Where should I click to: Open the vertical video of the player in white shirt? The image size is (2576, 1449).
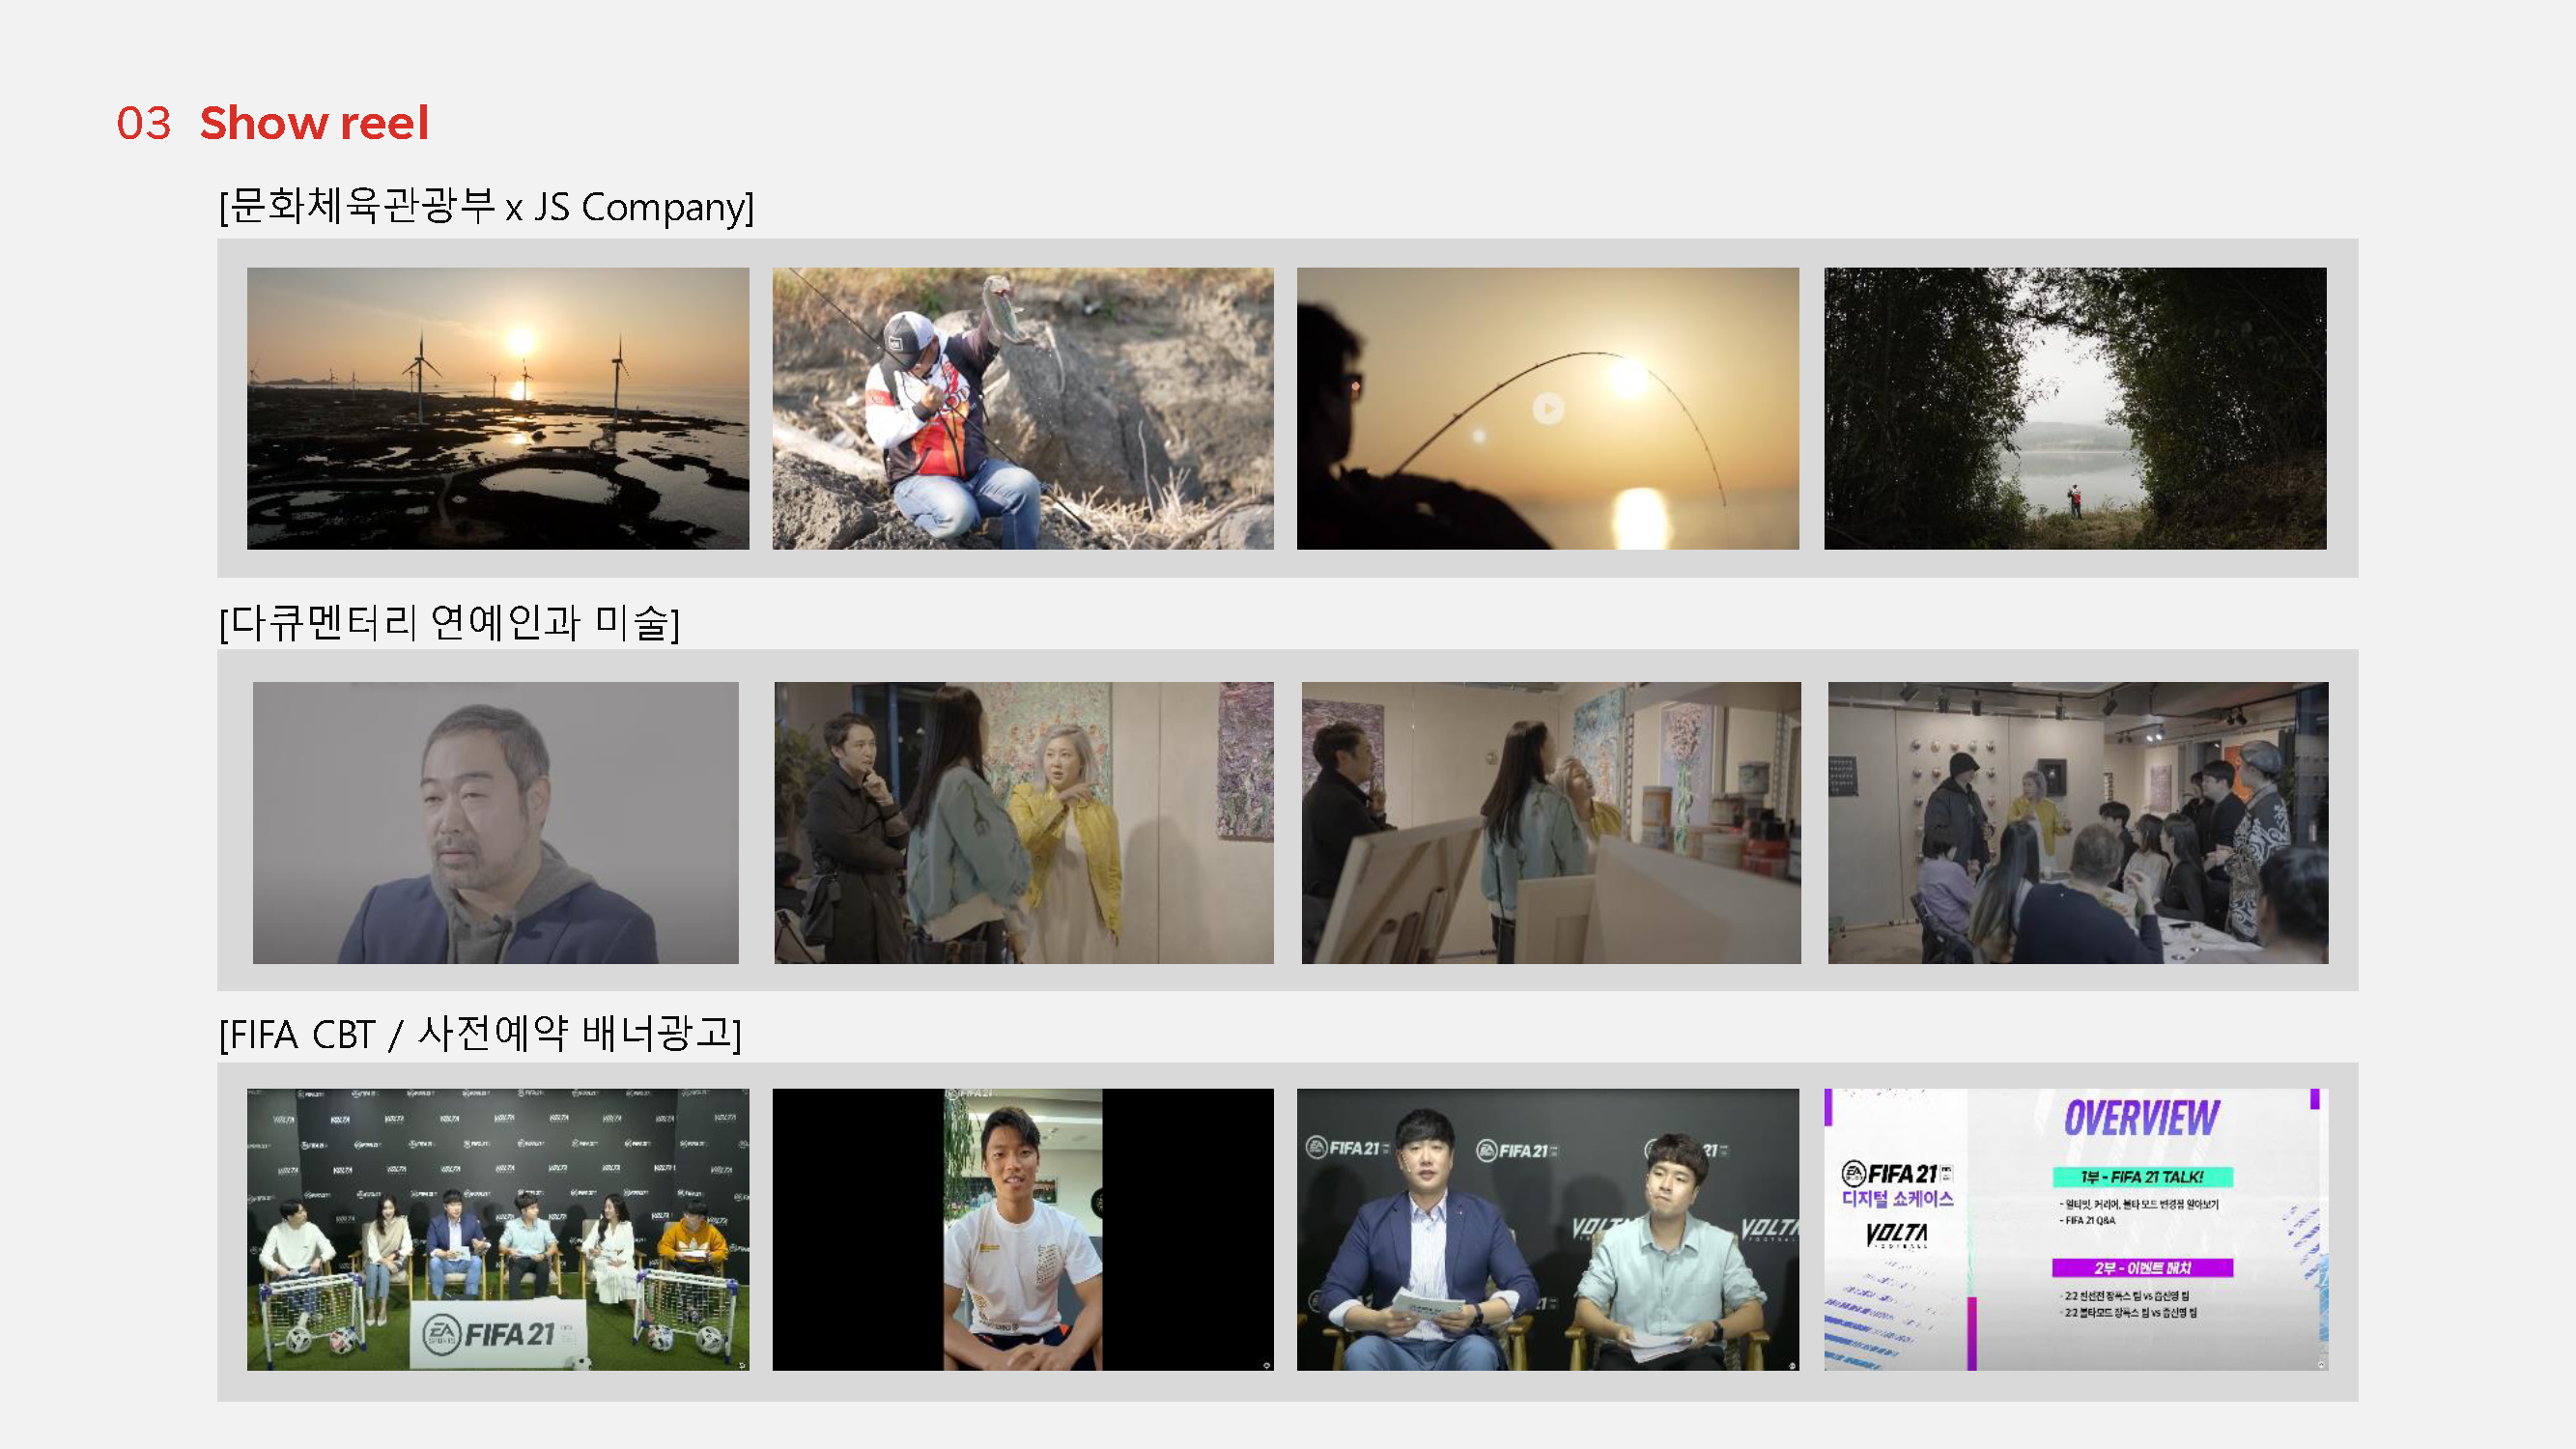coord(1022,1229)
